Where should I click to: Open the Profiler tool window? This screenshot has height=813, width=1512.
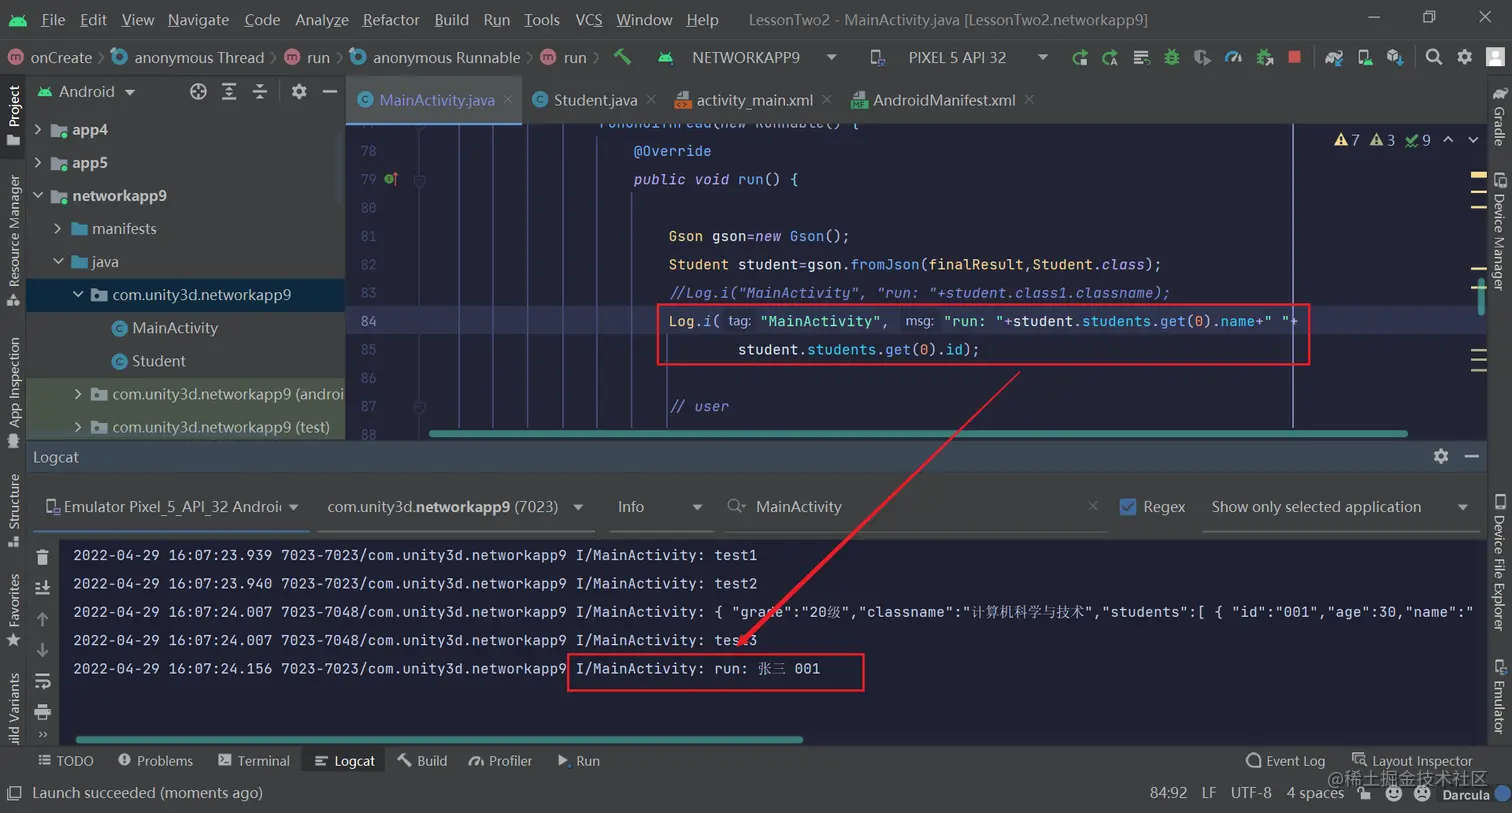click(500, 761)
